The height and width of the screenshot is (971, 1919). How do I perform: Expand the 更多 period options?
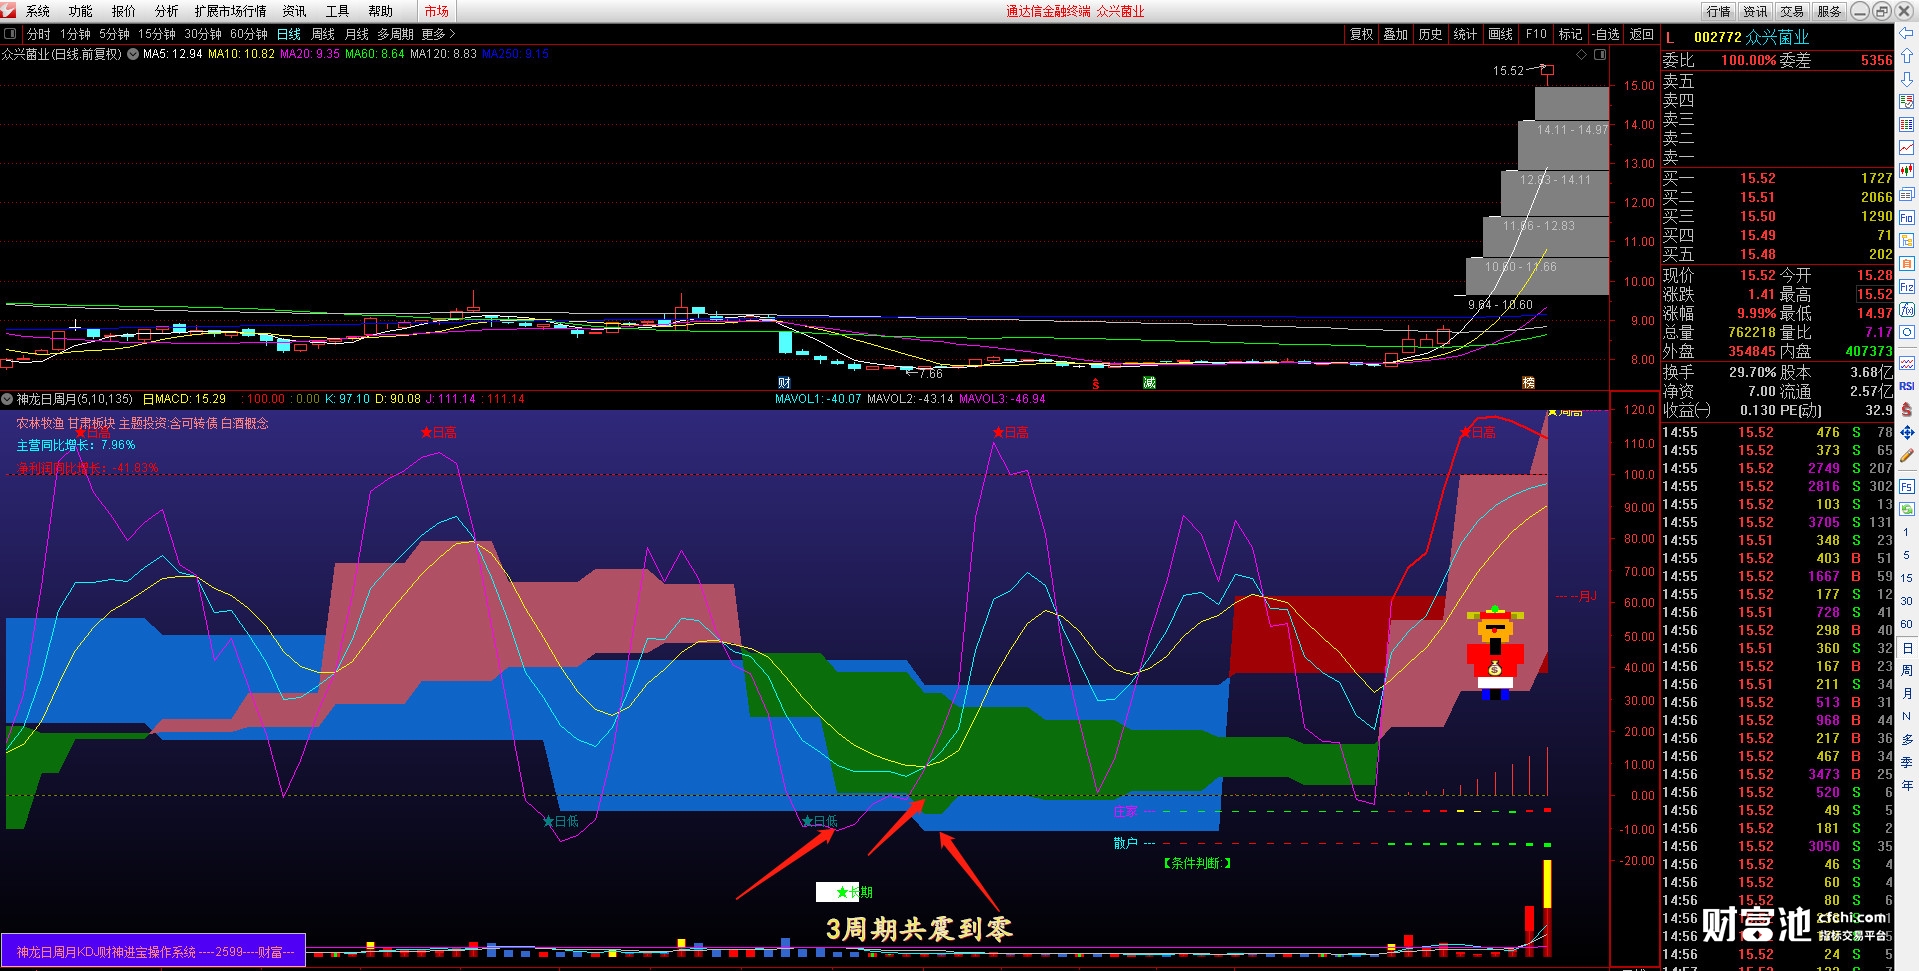point(438,34)
